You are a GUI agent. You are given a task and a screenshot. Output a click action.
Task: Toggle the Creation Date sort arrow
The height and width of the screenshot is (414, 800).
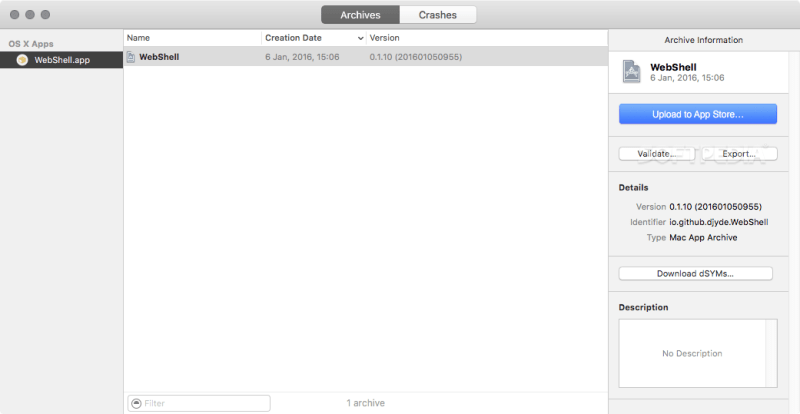[361, 38]
